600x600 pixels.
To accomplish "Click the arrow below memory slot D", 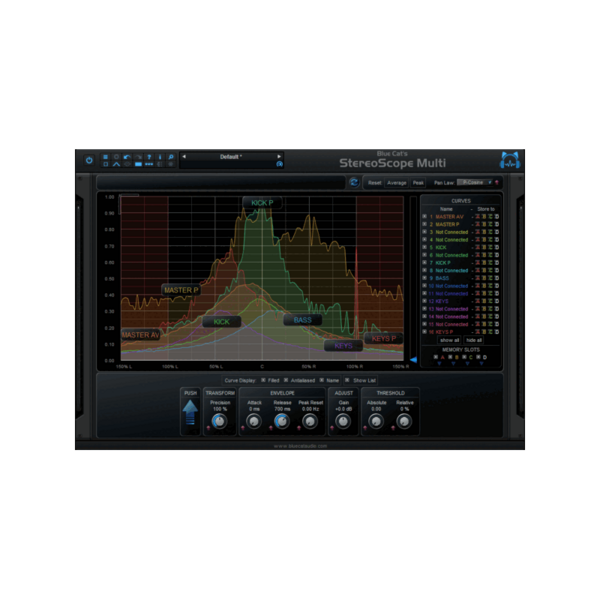I will click(481, 364).
